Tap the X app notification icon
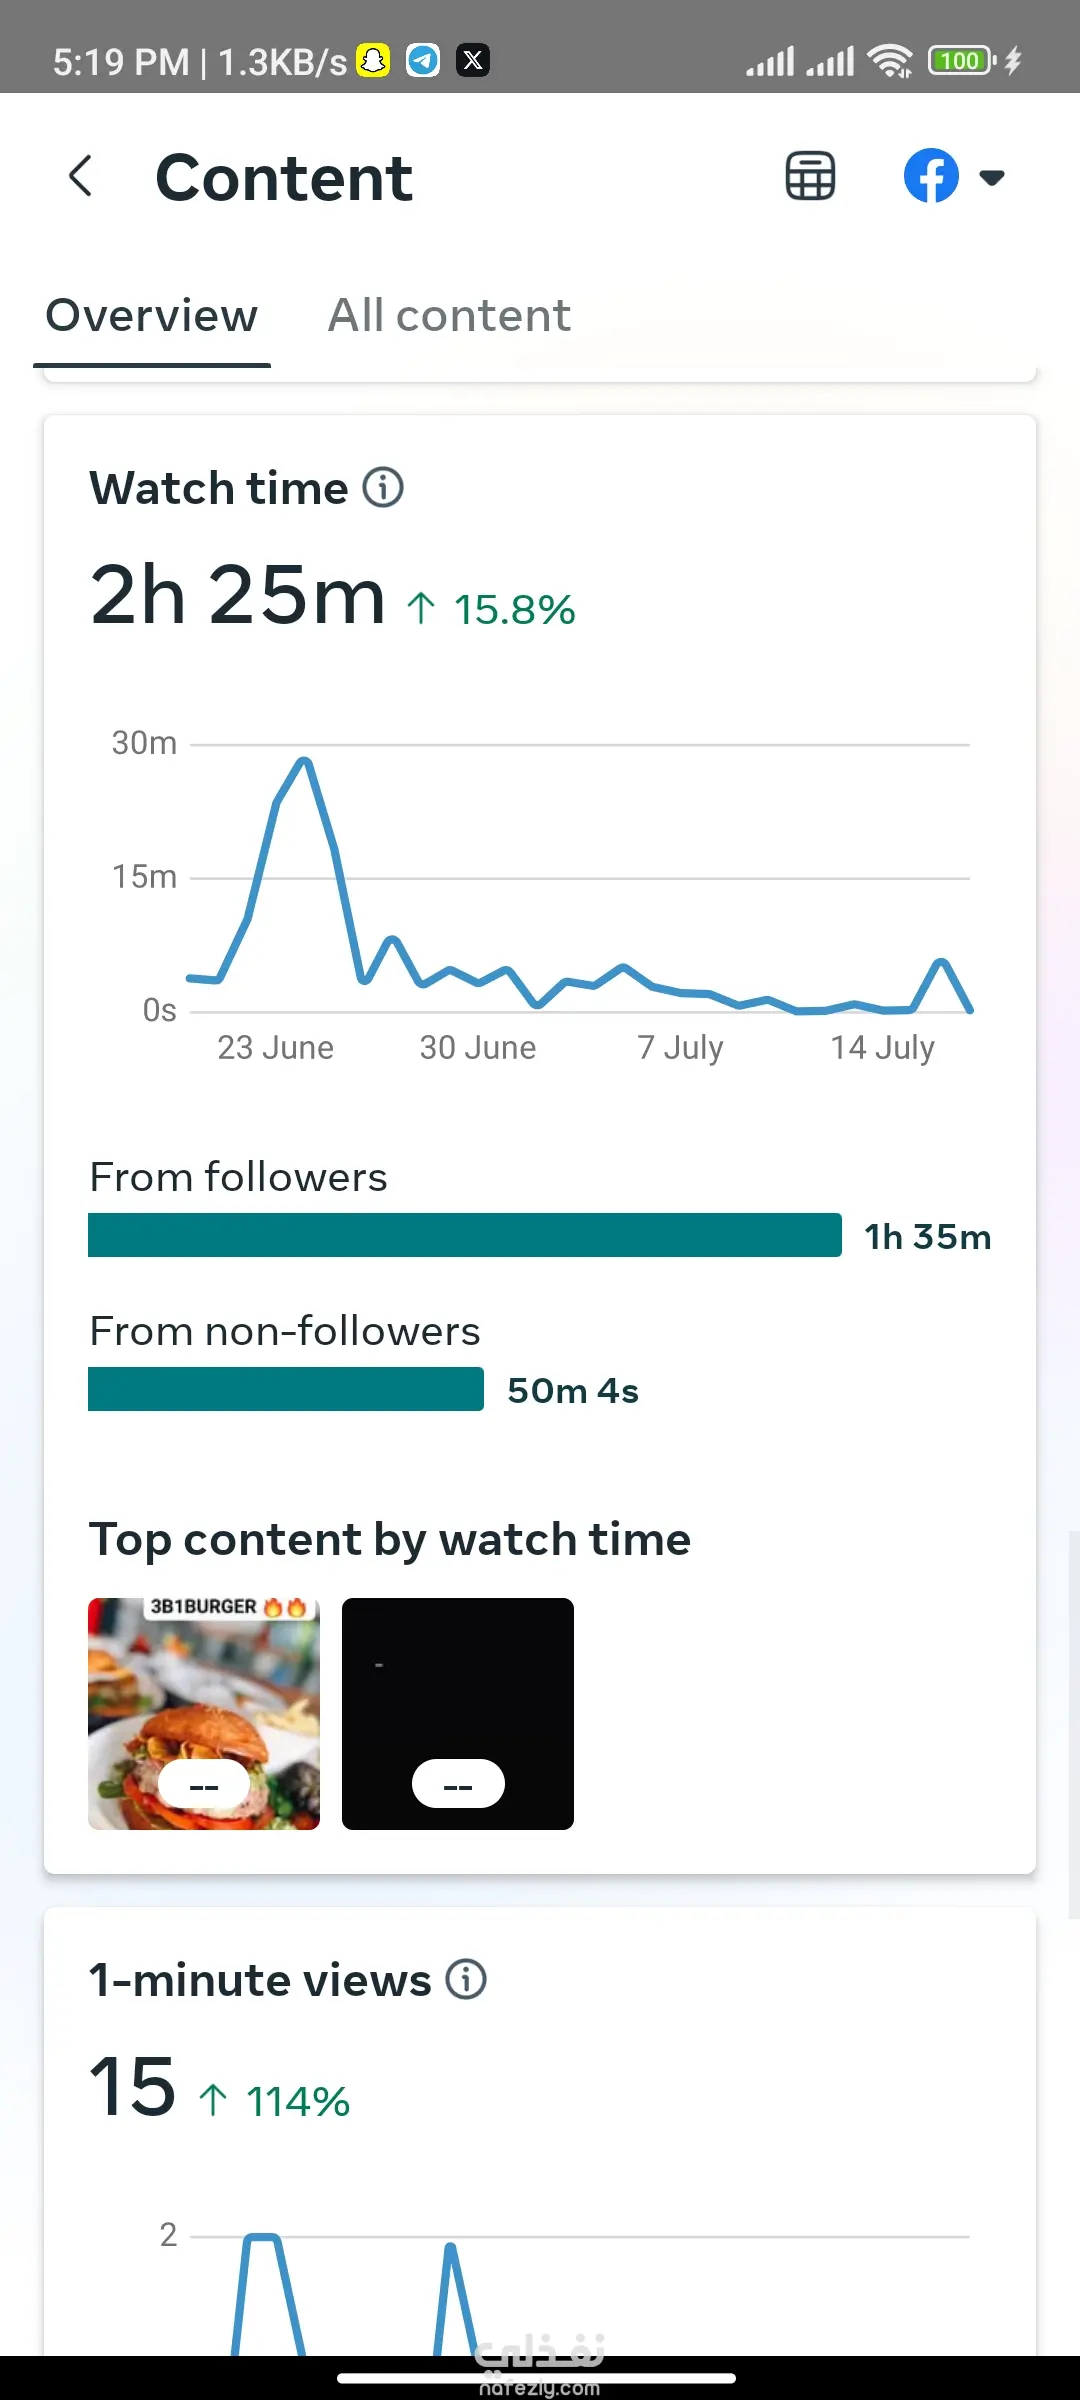Viewport: 1080px width, 2400px height. click(x=473, y=61)
